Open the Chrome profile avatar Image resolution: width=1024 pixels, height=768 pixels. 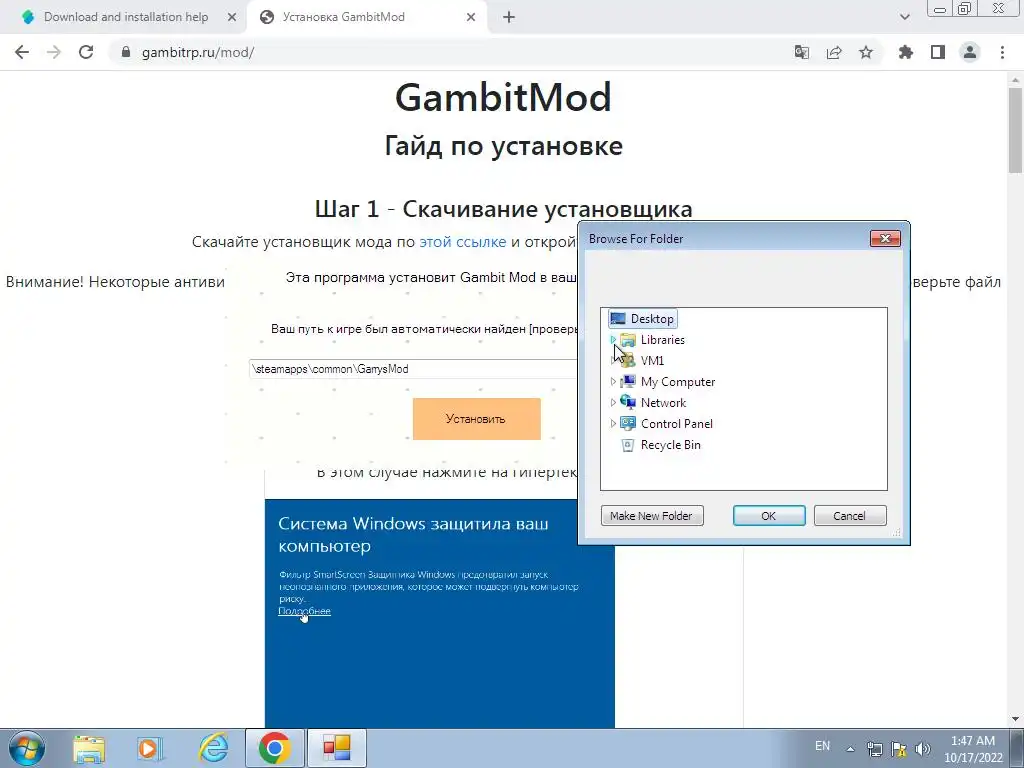coord(970,52)
